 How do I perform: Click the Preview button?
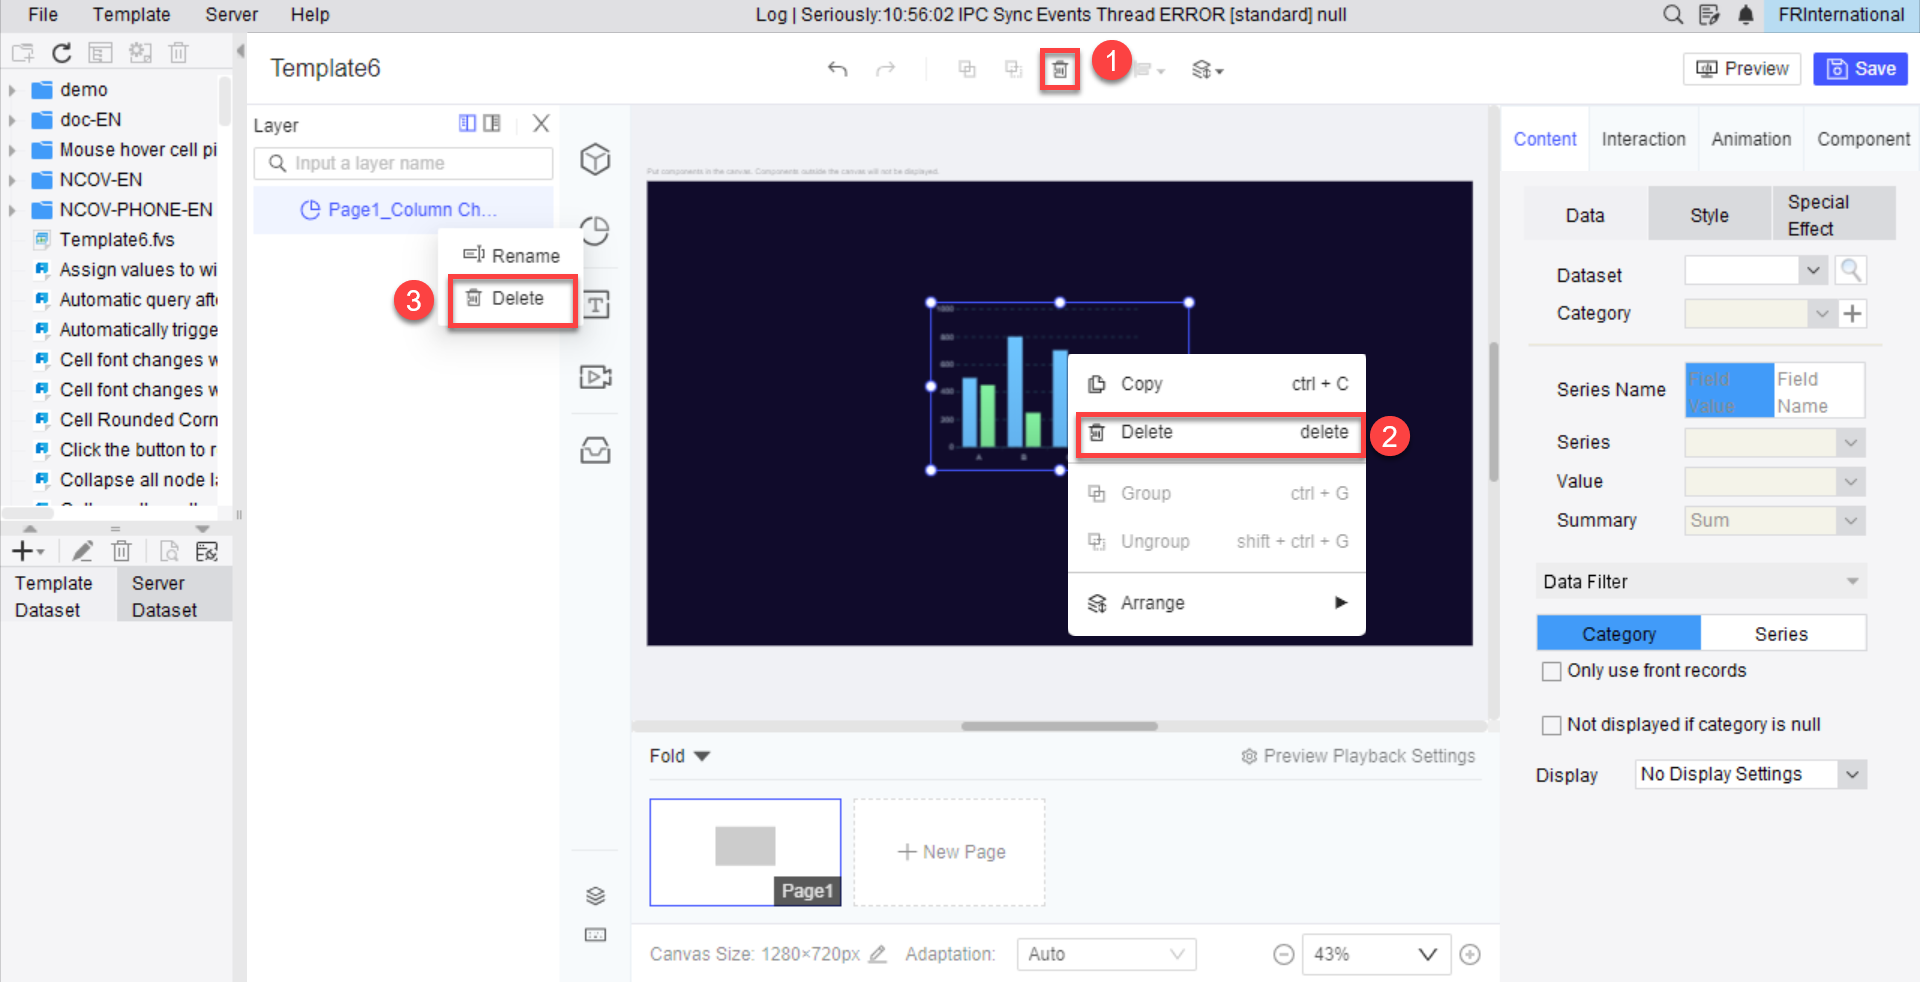coord(1742,69)
